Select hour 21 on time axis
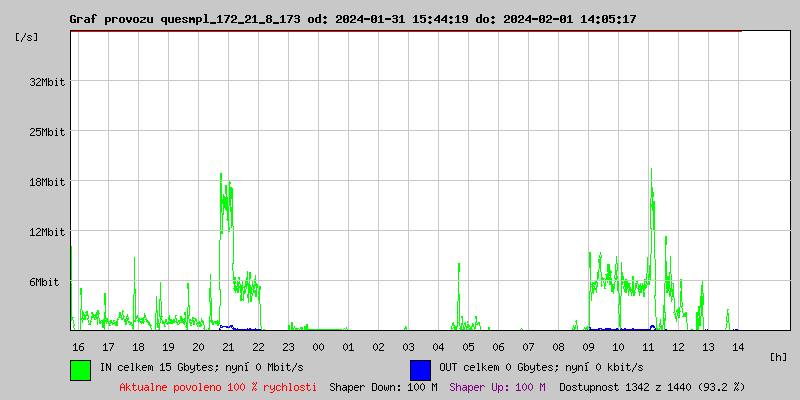Image resolution: width=800 pixels, height=400 pixels. tap(228, 347)
